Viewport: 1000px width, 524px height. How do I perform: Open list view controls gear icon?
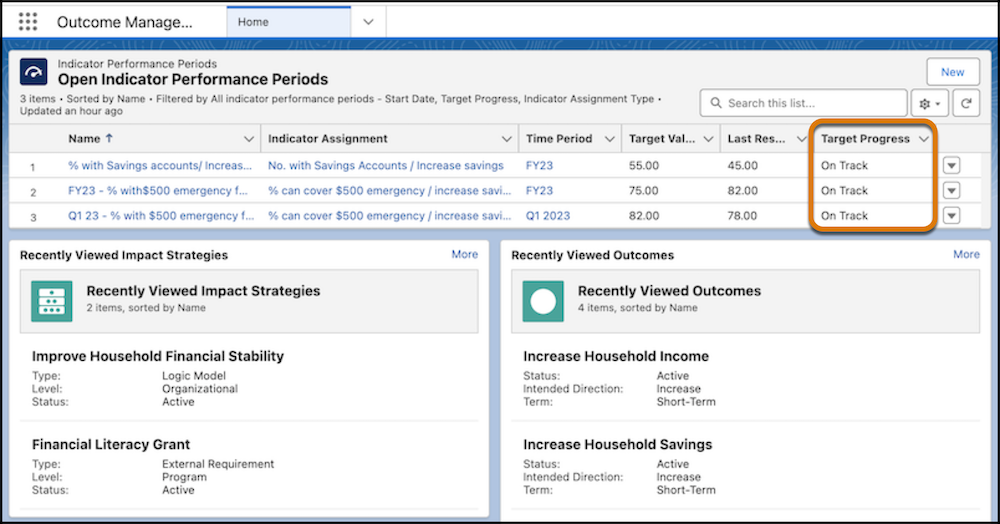click(930, 103)
